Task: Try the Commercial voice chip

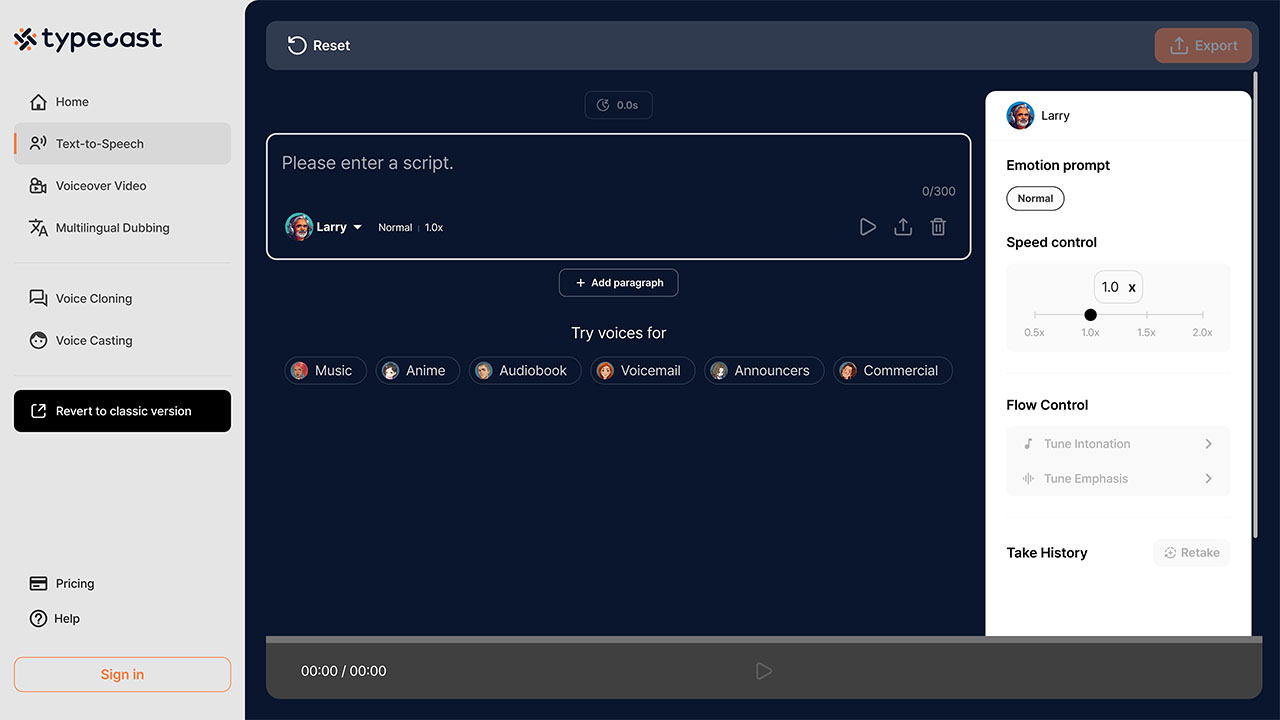Action: (x=893, y=371)
